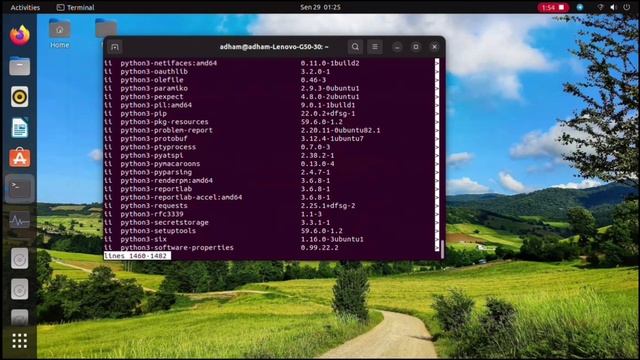Image resolution: width=640 pixels, height=360 pixels.
Task: Open second disc drive icon in dock
Action: coord(20,289)
